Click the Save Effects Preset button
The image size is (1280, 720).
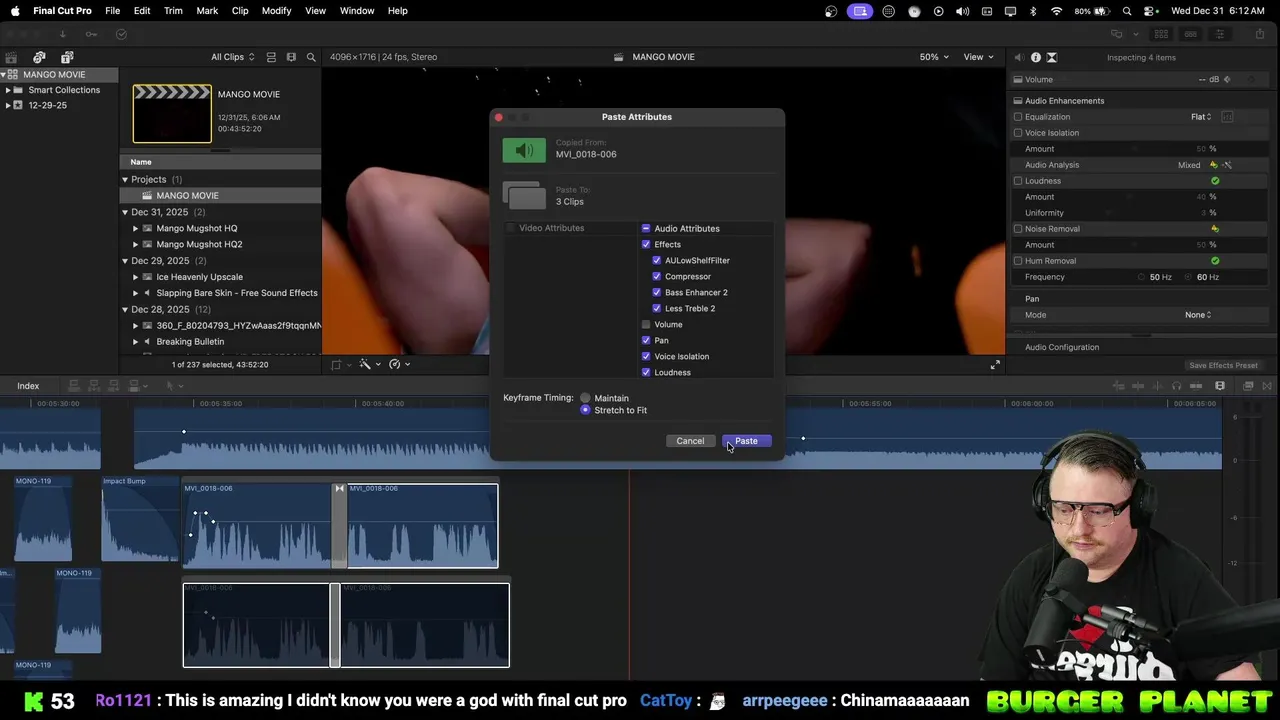click(1223, 365)
